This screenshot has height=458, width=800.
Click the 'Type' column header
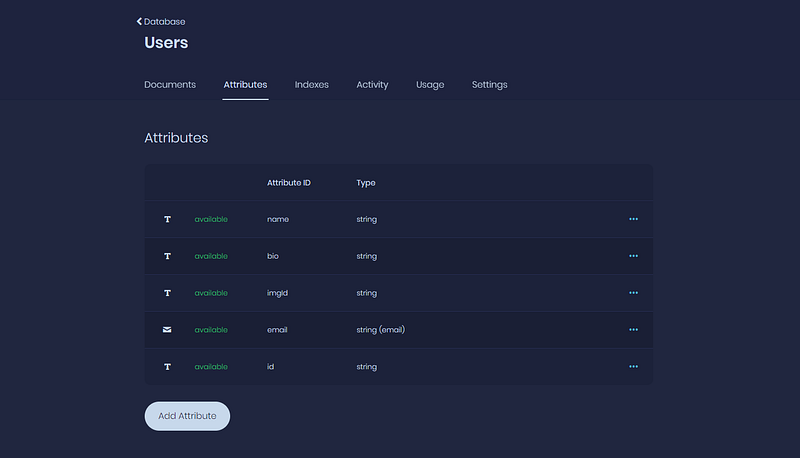pos(366,183)
